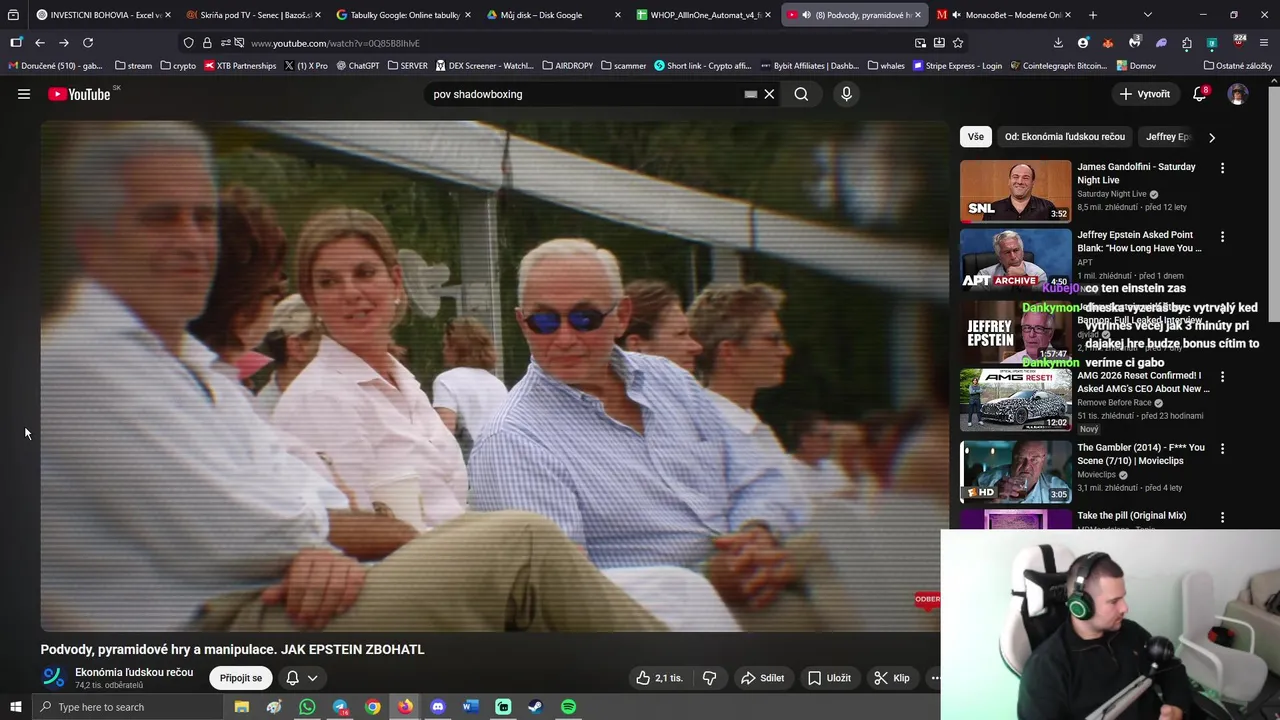Open the YouTube hamburger guide menu
Screen dimensions: 1280x720
(24, 94)
